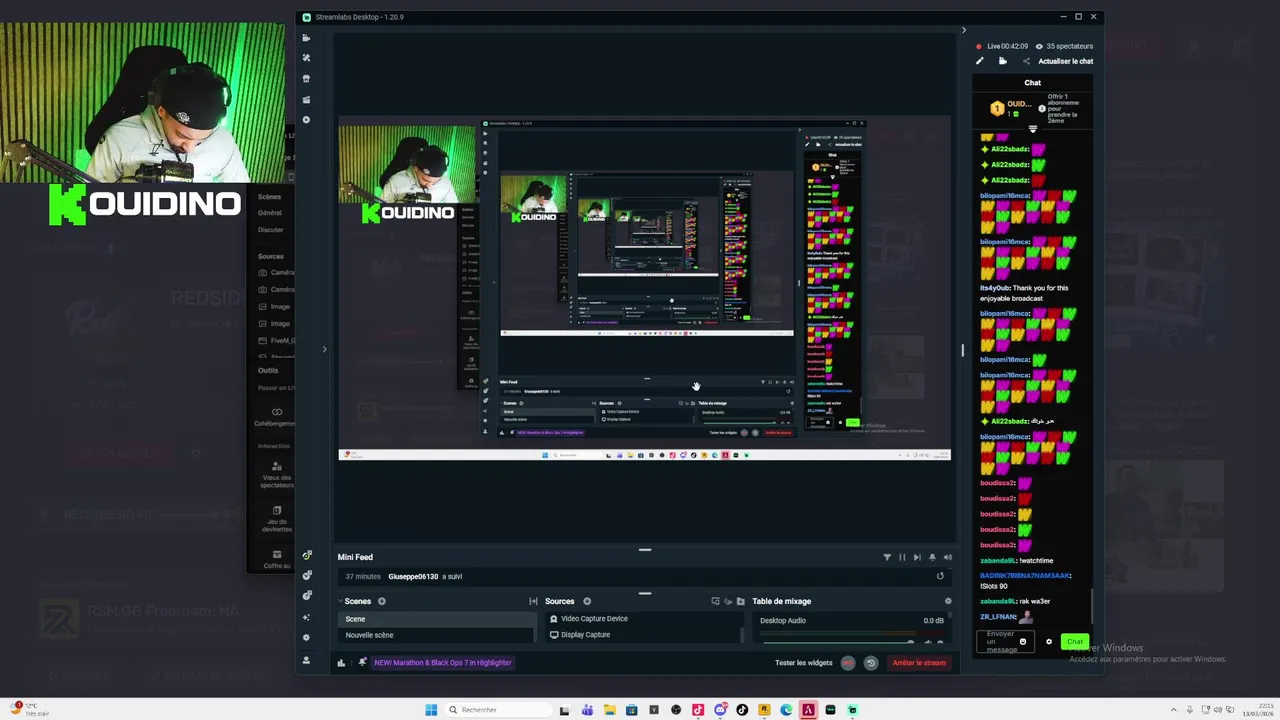The height and width of the screenshot is (720, 1280).
Task: Open TikTok from the taskbar
Action: pos(742,710)
